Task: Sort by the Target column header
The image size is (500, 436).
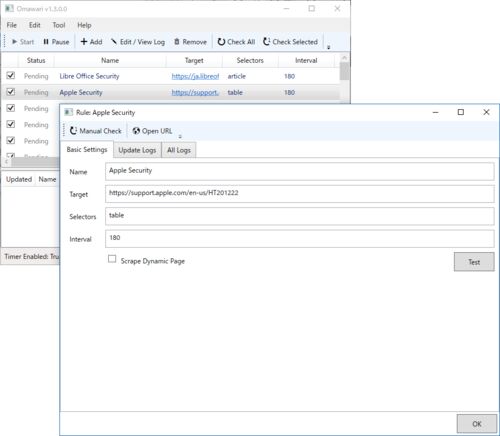Action: 194,60
